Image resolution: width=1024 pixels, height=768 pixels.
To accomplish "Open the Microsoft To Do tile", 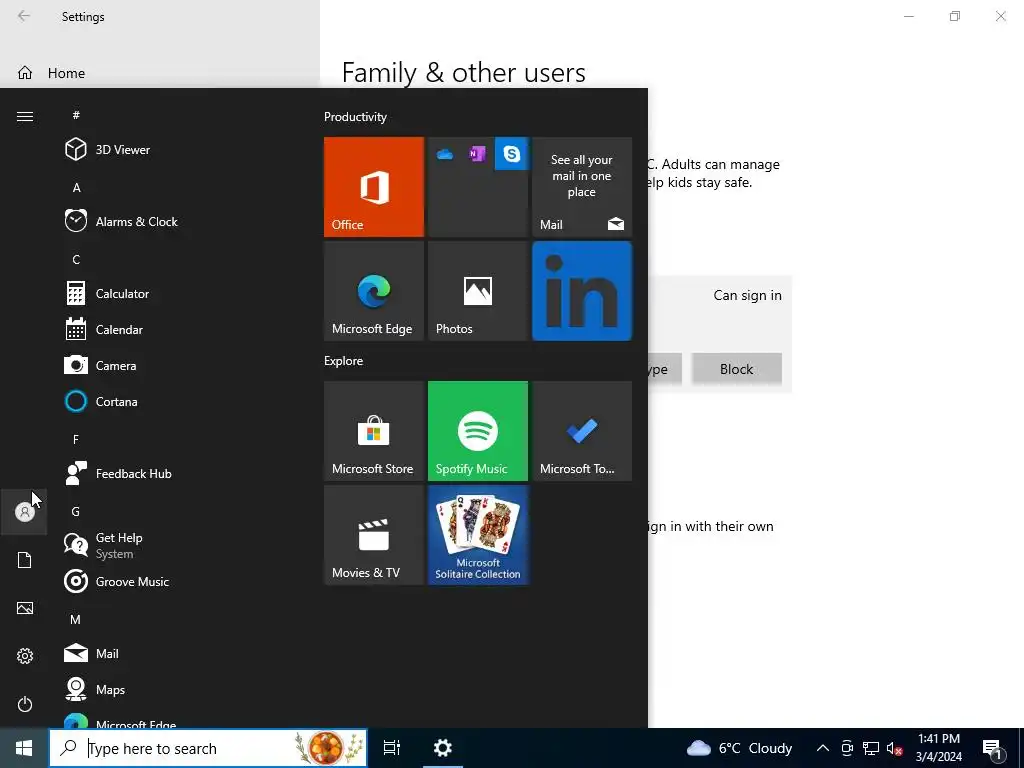I will click(x=582, y=431).
